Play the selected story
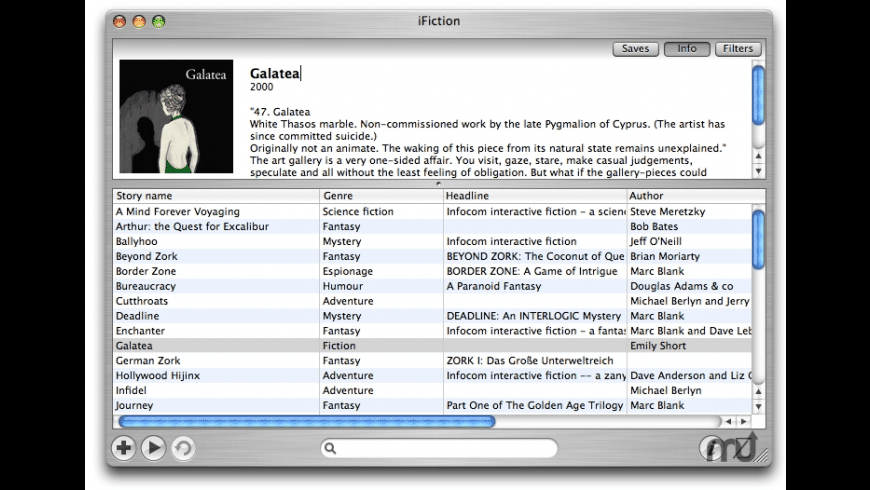Image resolution: width=870 pixels, height=490 pixels. (x=153, y=448)
